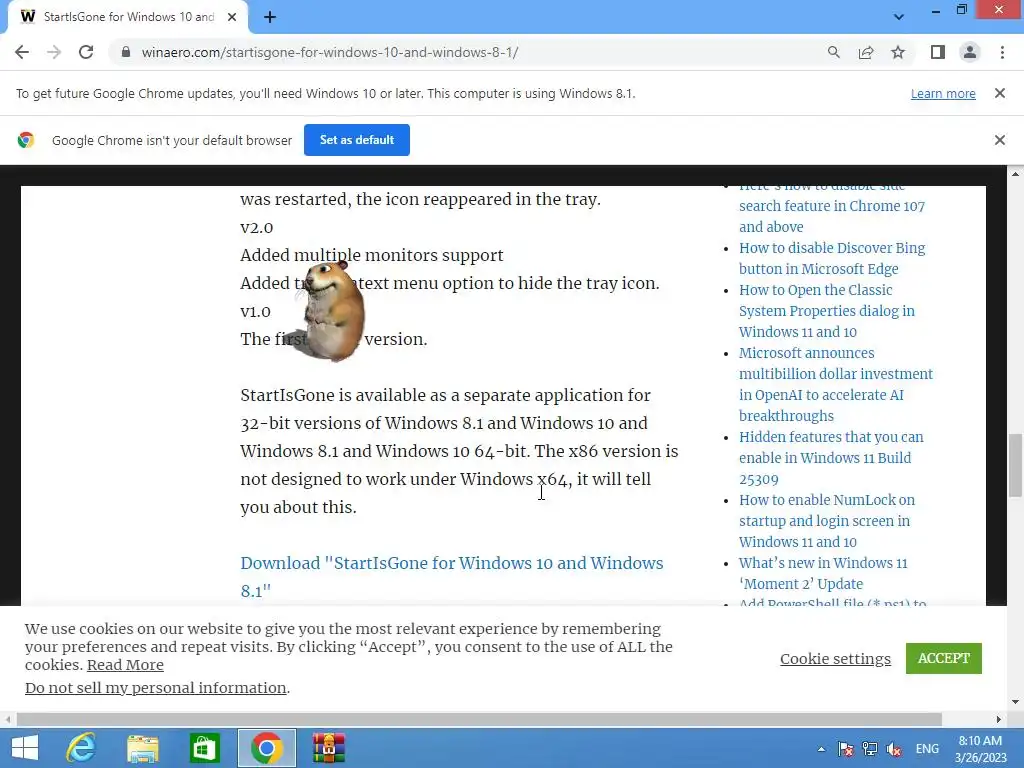Click the page scroll down arrow
The image size is (1024, 768).
1015,703
